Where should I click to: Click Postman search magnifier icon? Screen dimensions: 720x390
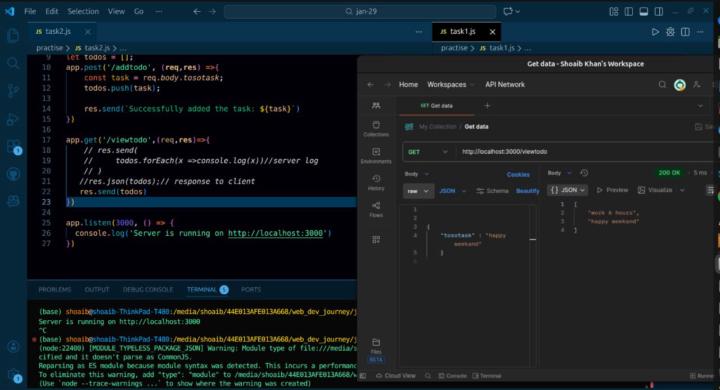click(x=662, y=85)
